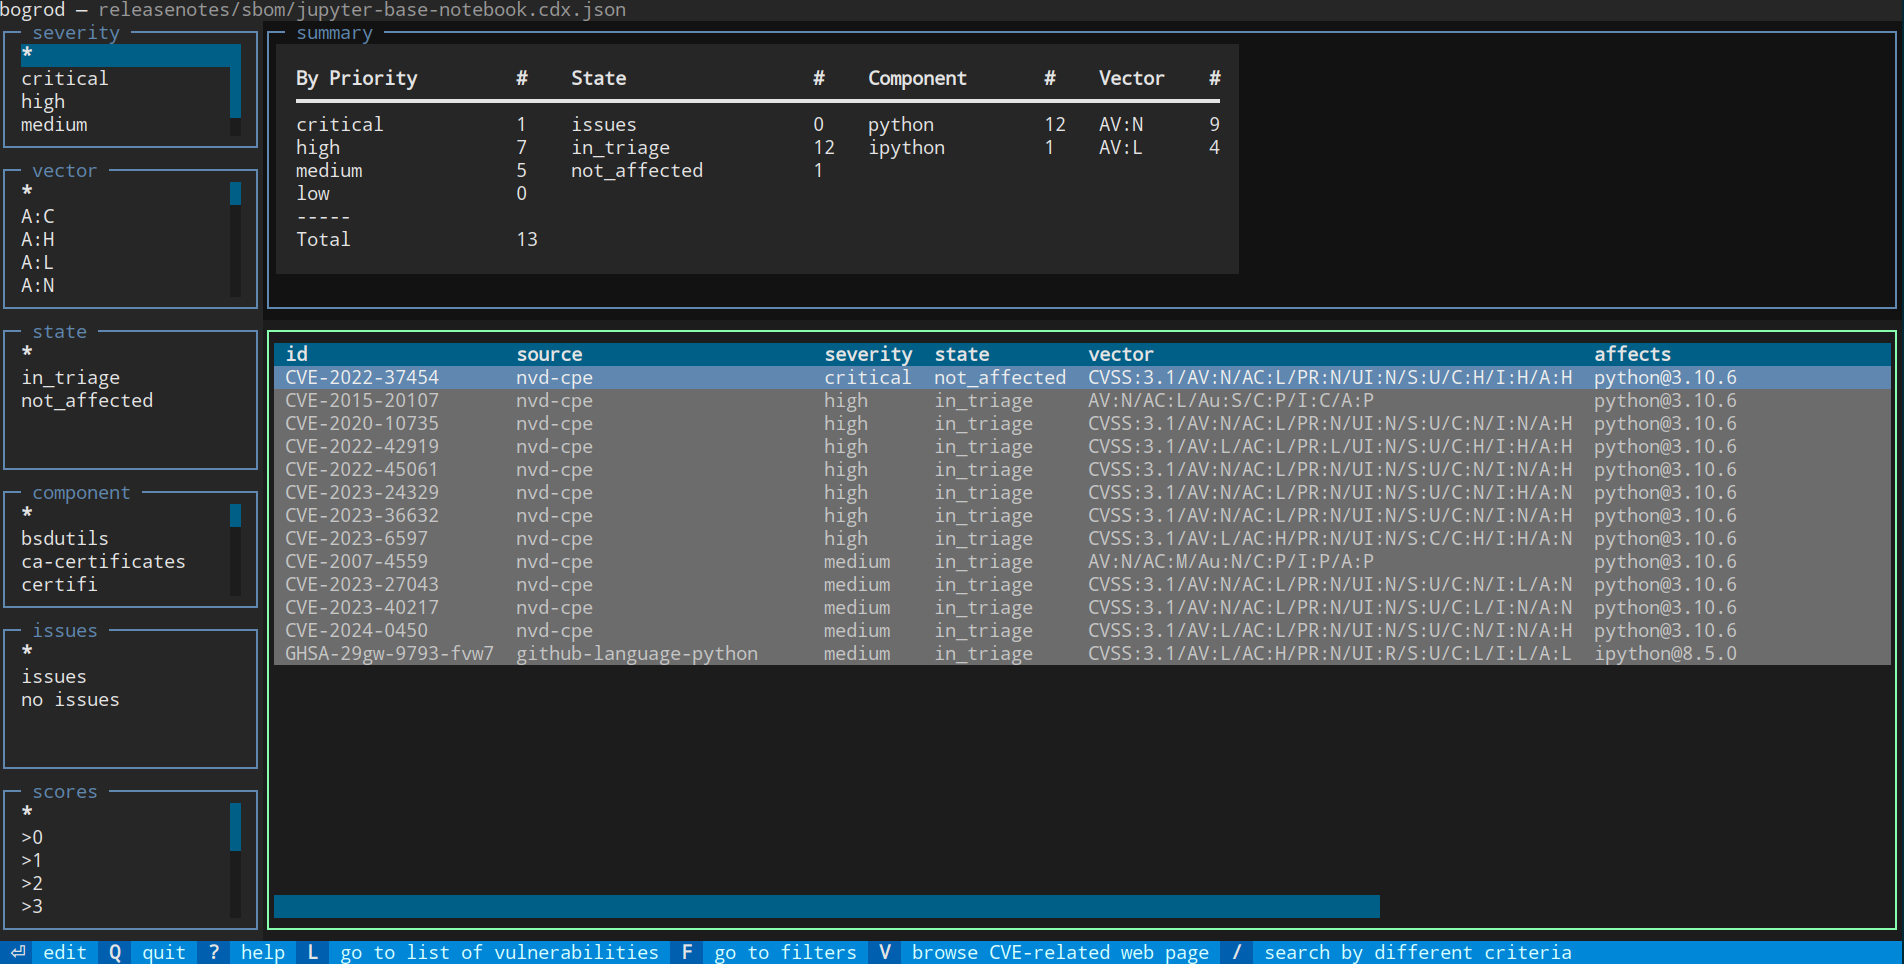This screenshot has height=964, width=1904.
Task: Click the V key to browse CVE page
Action: click(885, 952)
